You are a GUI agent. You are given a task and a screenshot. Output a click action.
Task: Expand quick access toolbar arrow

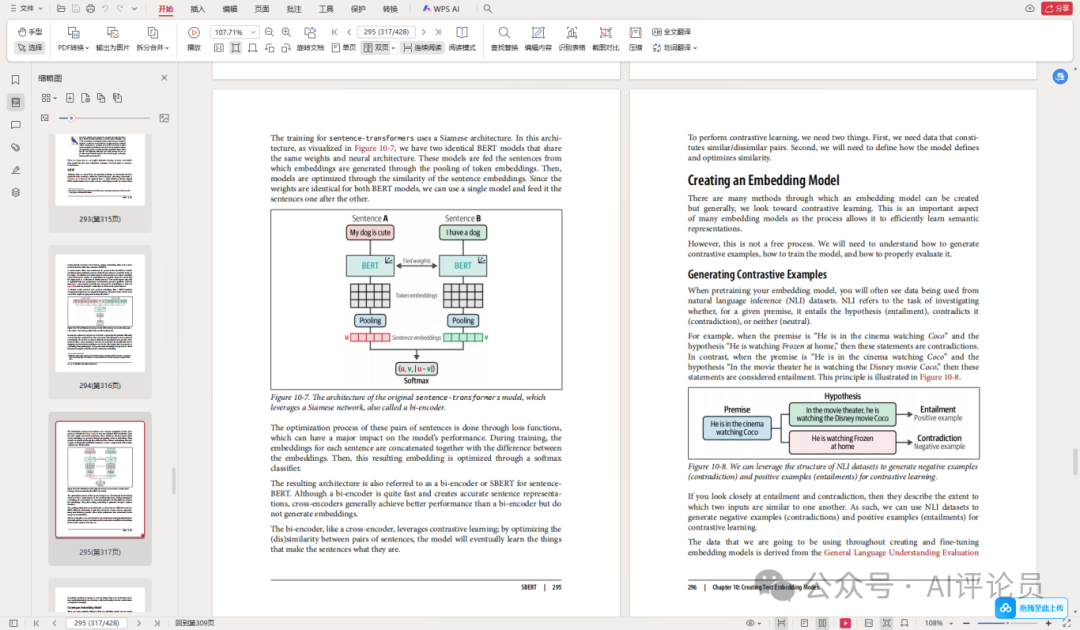[x=135, y=8]
